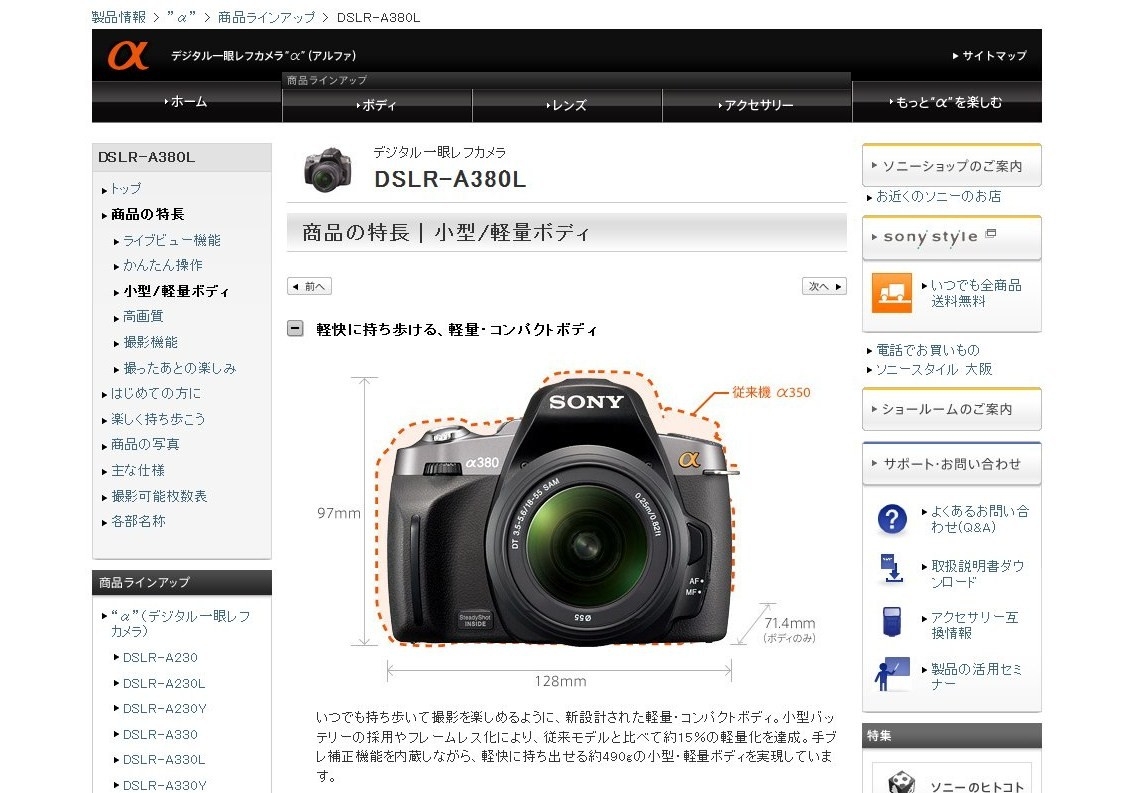Open いつでも全商品送料無料 link
The height and width of the screenshot is (793, 1136).
coord(976,293)
